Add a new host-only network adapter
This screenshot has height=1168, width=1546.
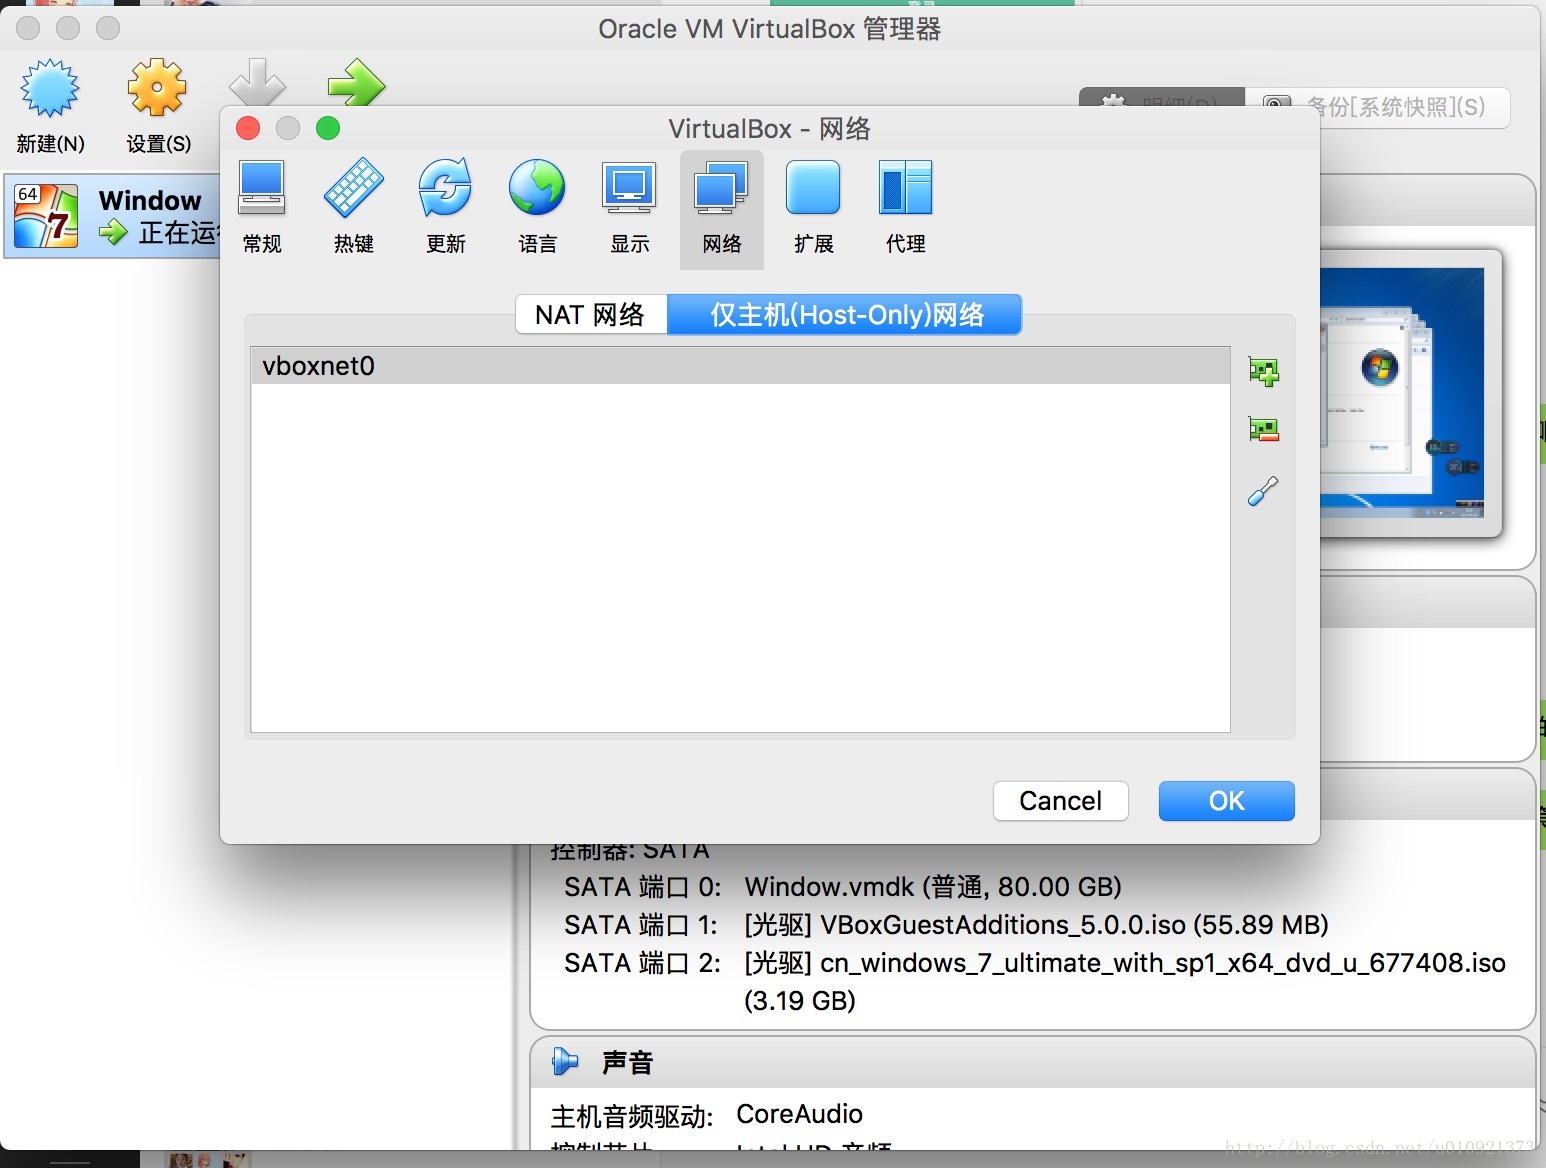tap(1264, 372)
